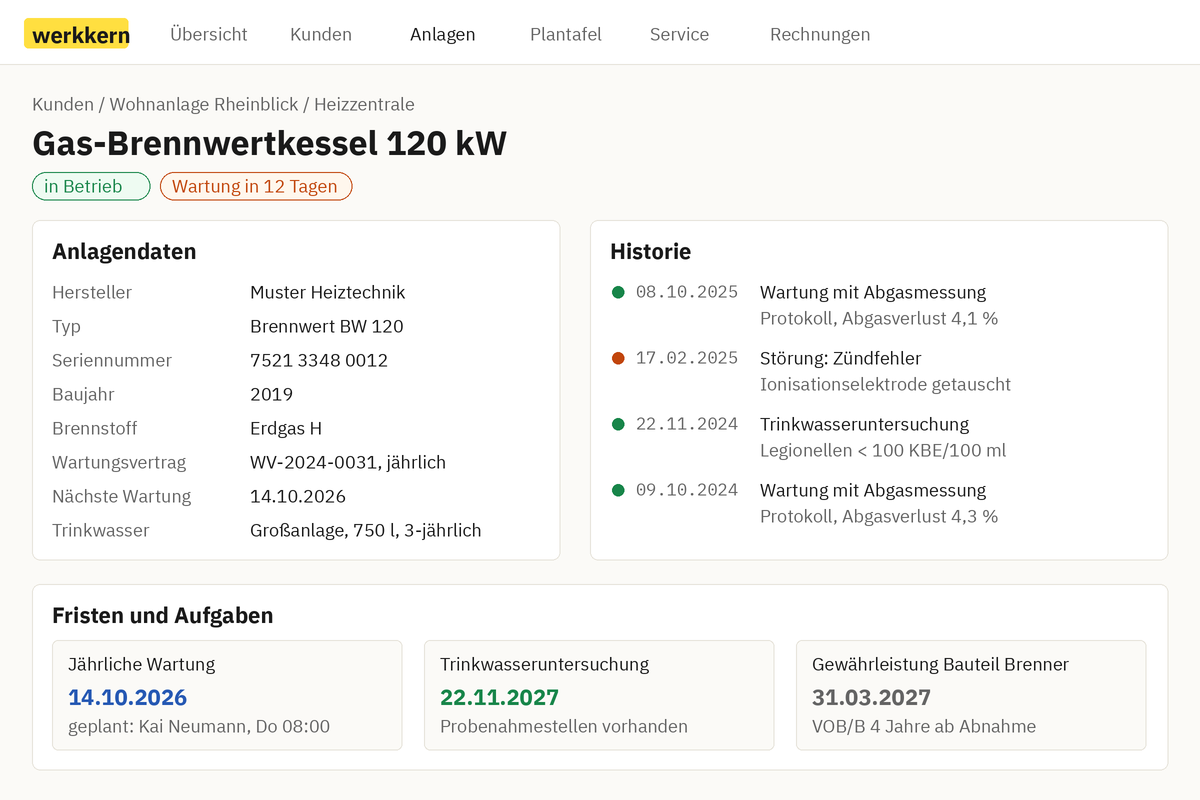The height and width of the screenshot is (800, 1200).
Task: Click the 'in Betrieb' status badge
Action: click(x=91, y=186)
